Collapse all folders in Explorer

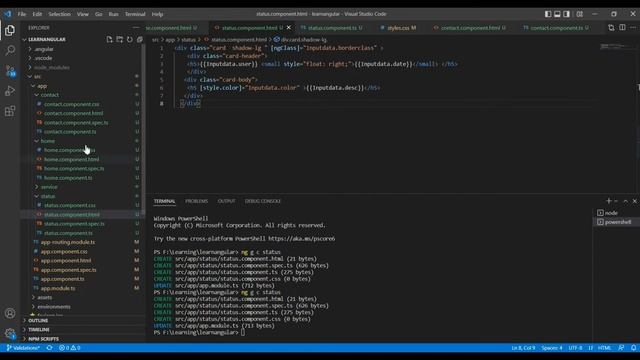click(140, 40)
